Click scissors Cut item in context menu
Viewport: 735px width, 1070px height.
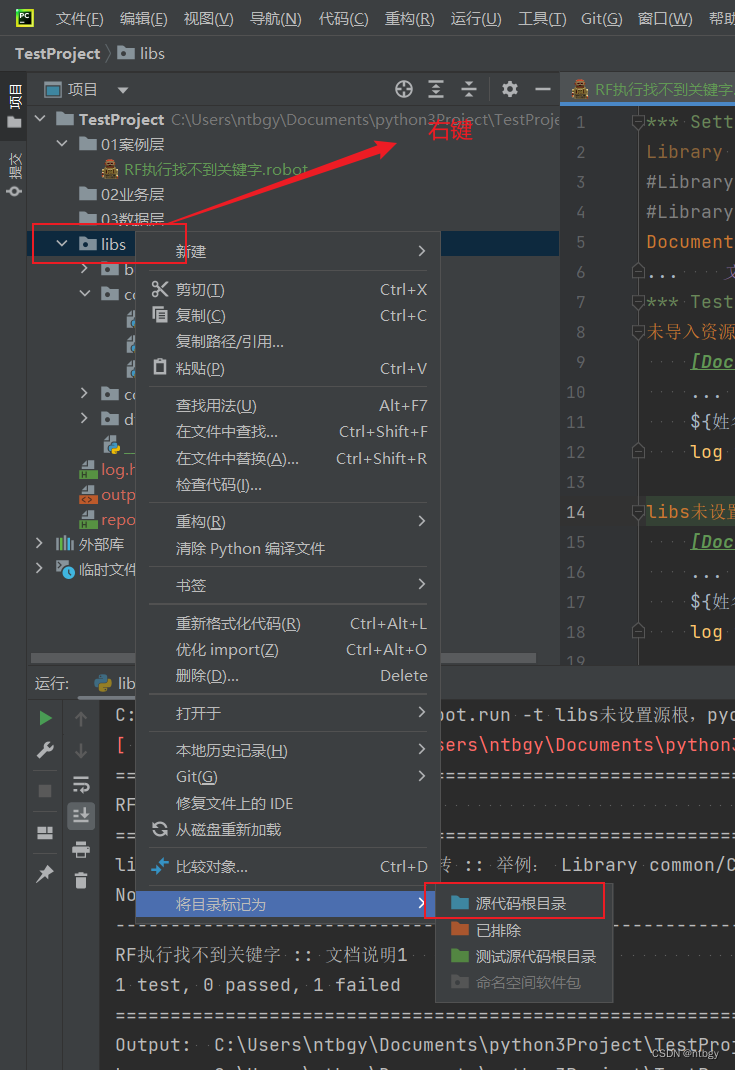pyautogui.click(x=289, y=289)
